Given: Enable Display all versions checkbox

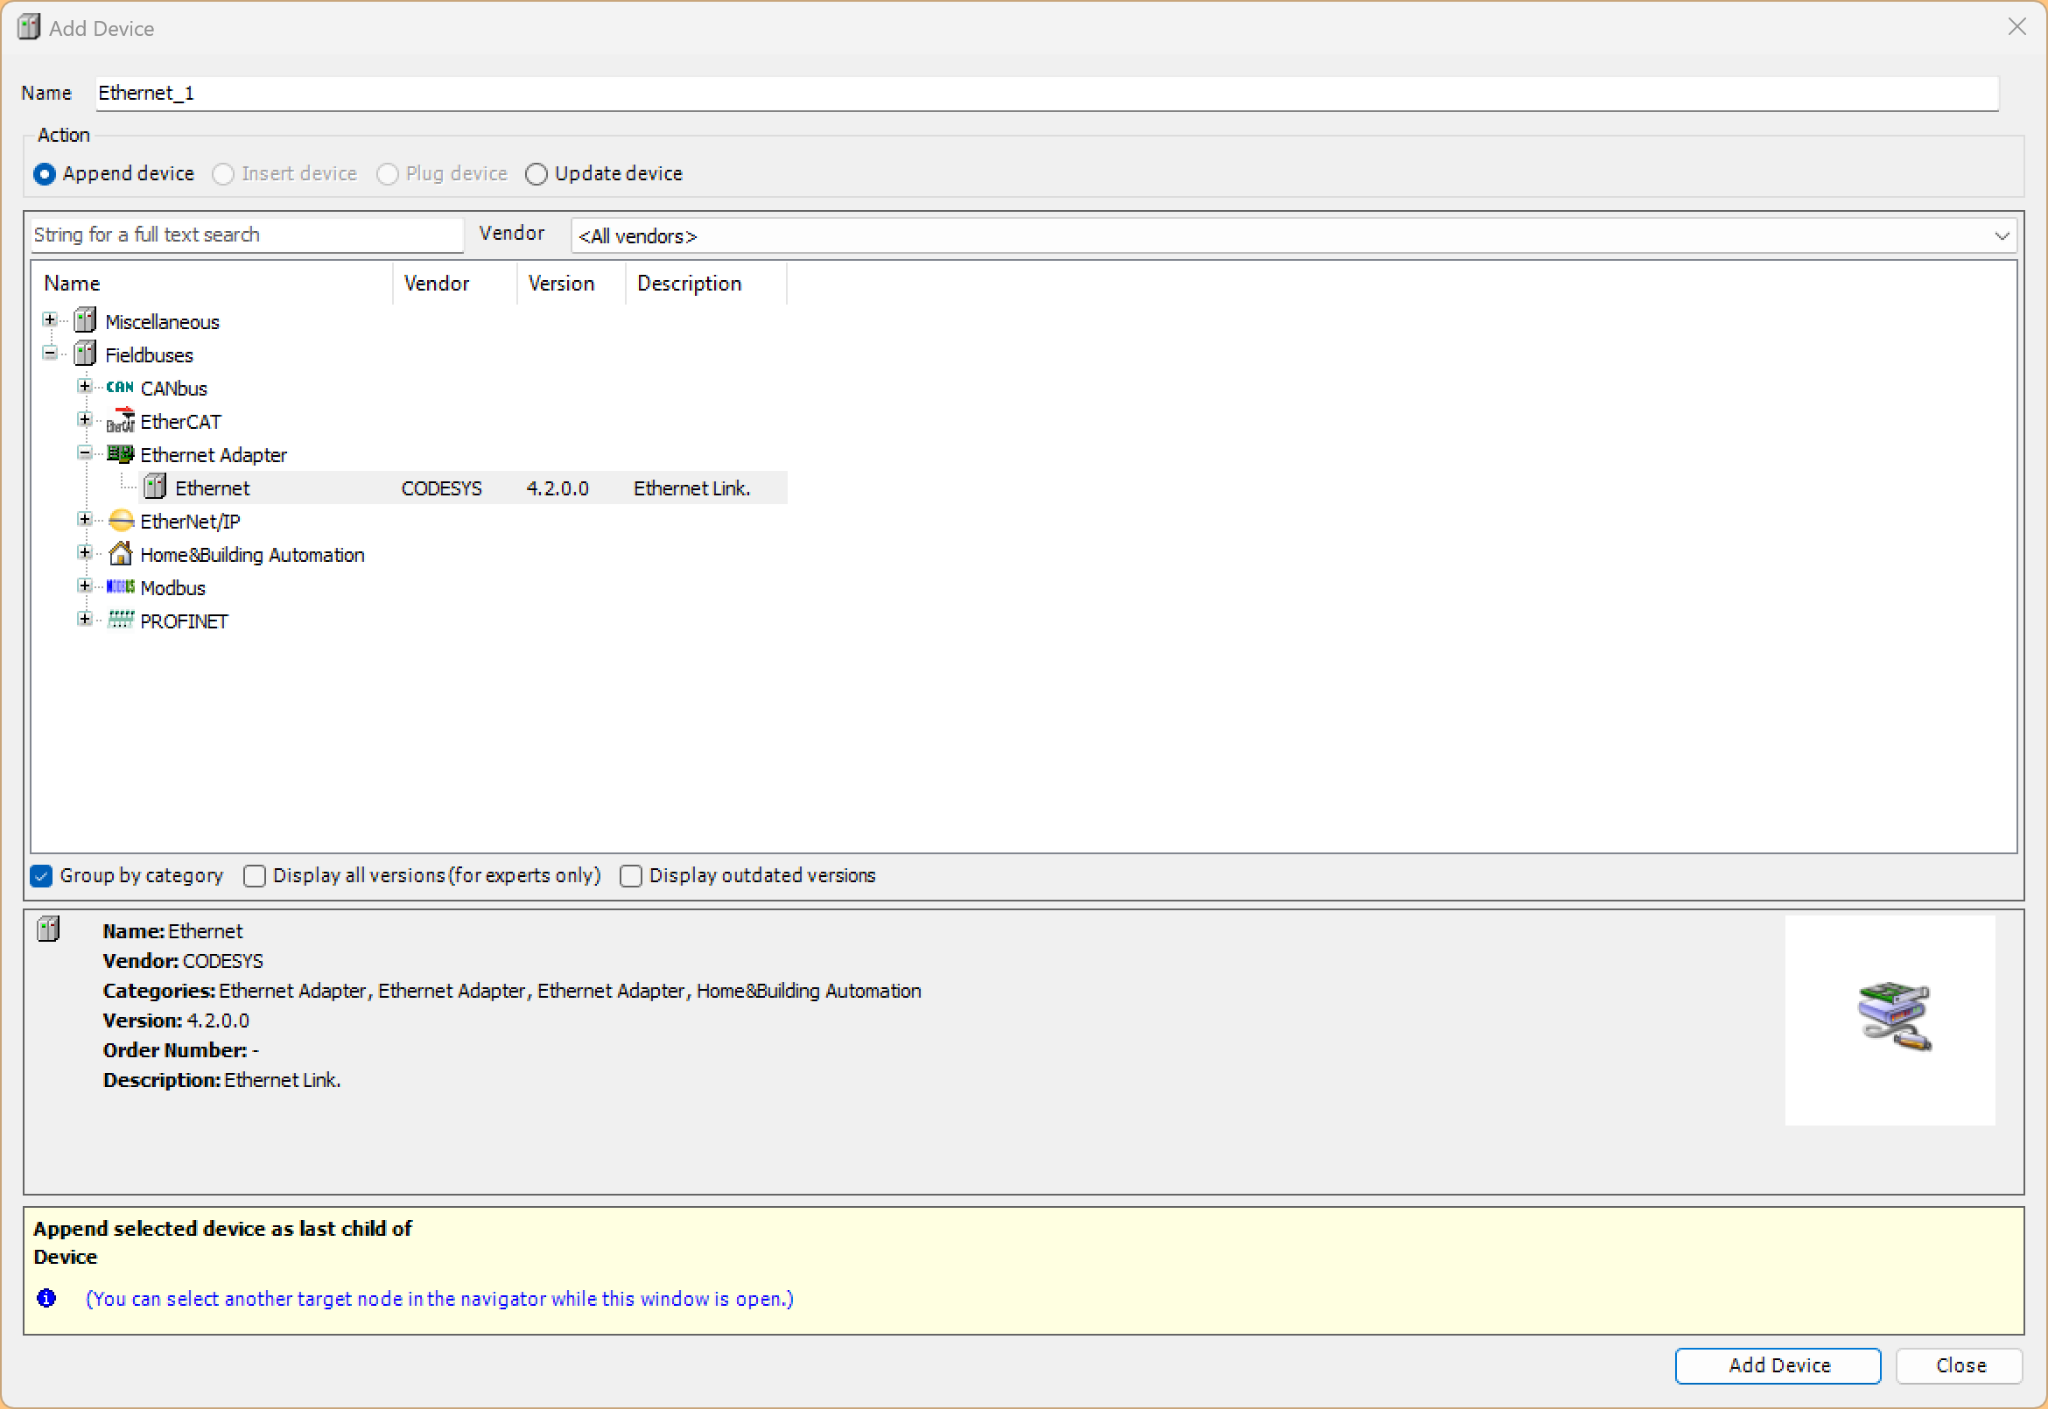Looking at the screenshot, I should pos(255,876).
